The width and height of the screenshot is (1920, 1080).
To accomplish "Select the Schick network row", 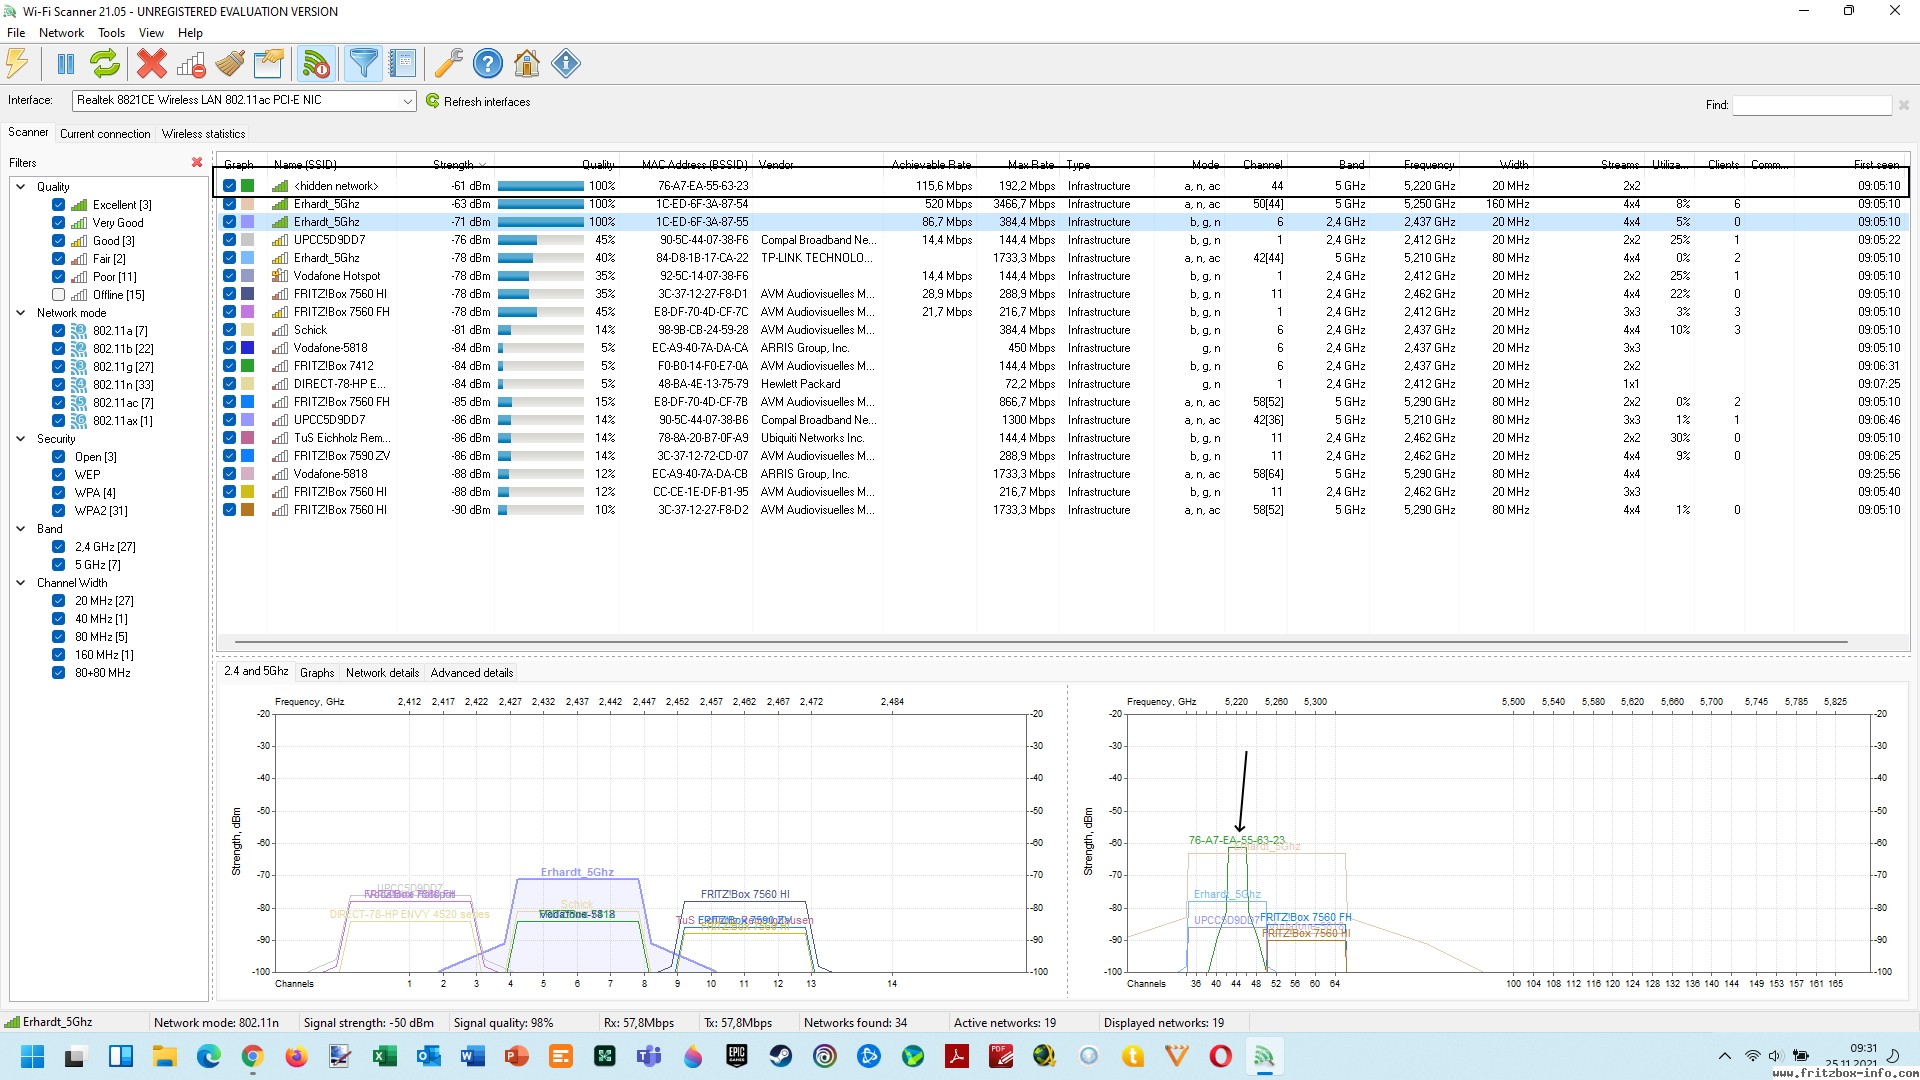I will click(x=1062, y=330).
